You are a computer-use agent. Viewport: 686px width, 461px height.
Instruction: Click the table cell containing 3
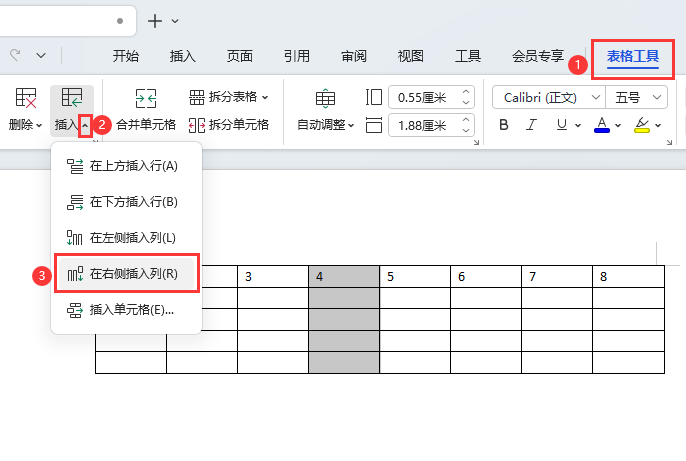tap(273, 276)
